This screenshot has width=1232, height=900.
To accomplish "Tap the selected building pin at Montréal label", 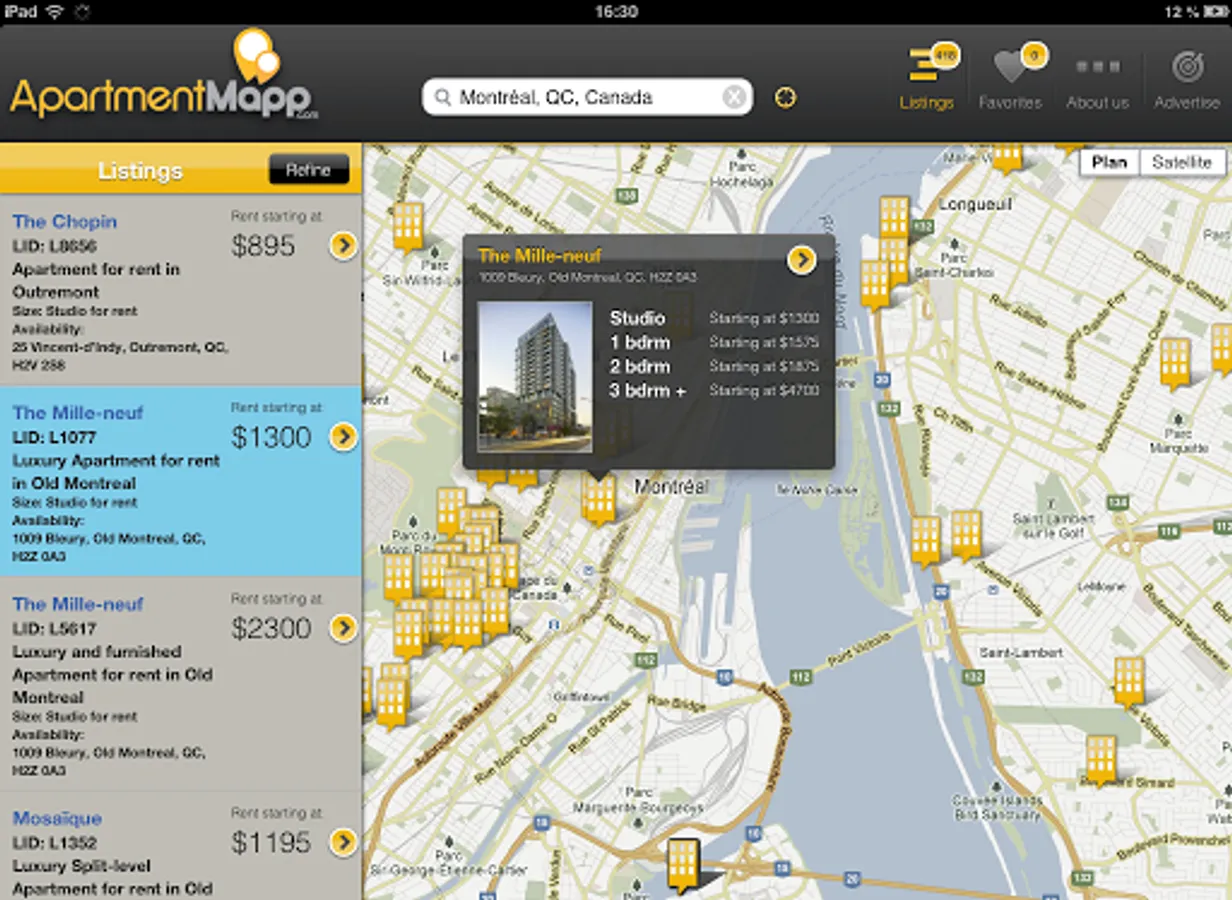I will 599,498.
